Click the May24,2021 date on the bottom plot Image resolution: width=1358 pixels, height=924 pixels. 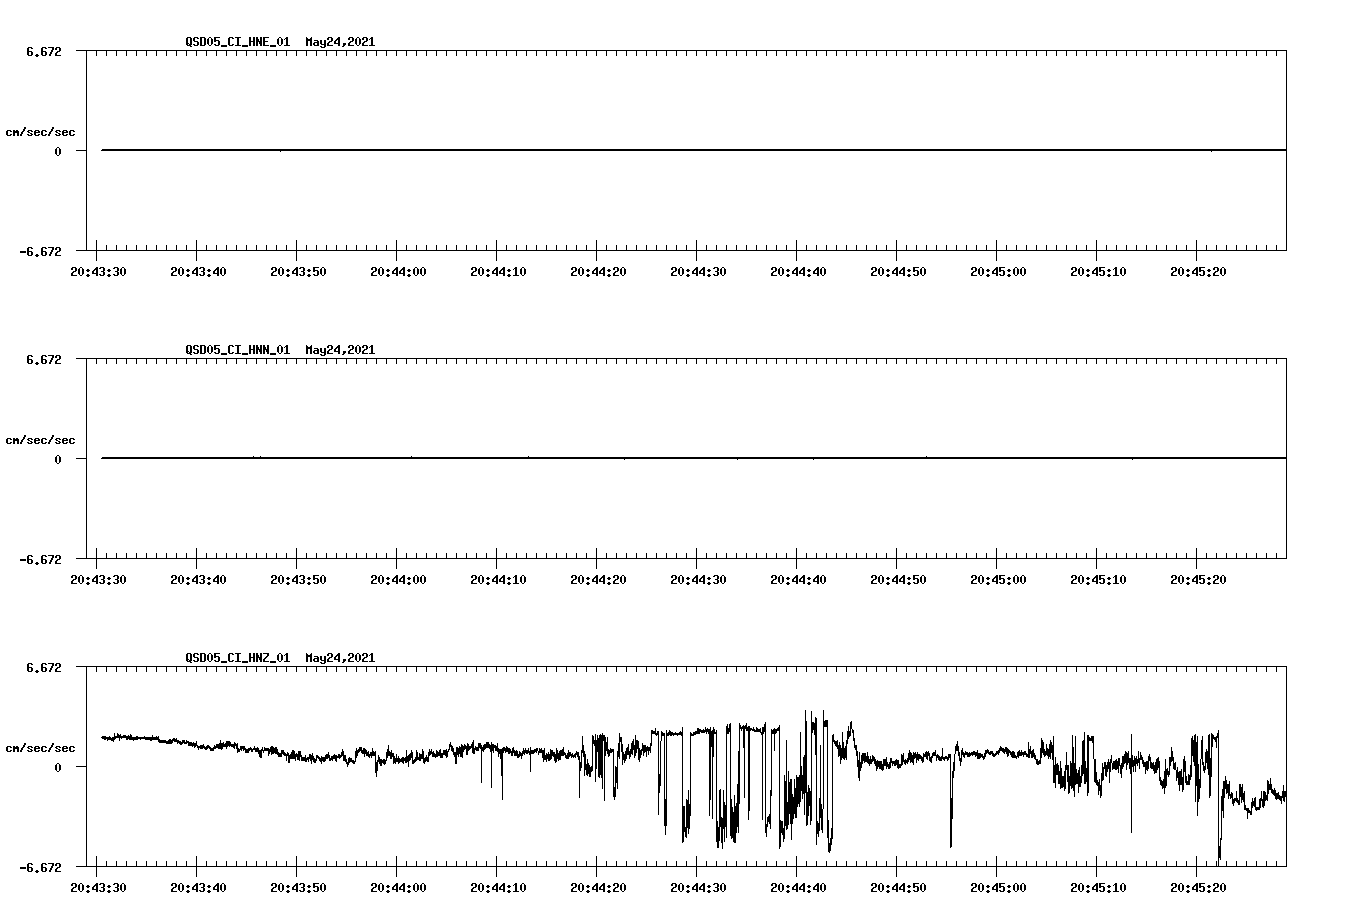click(x=339, y=658)
